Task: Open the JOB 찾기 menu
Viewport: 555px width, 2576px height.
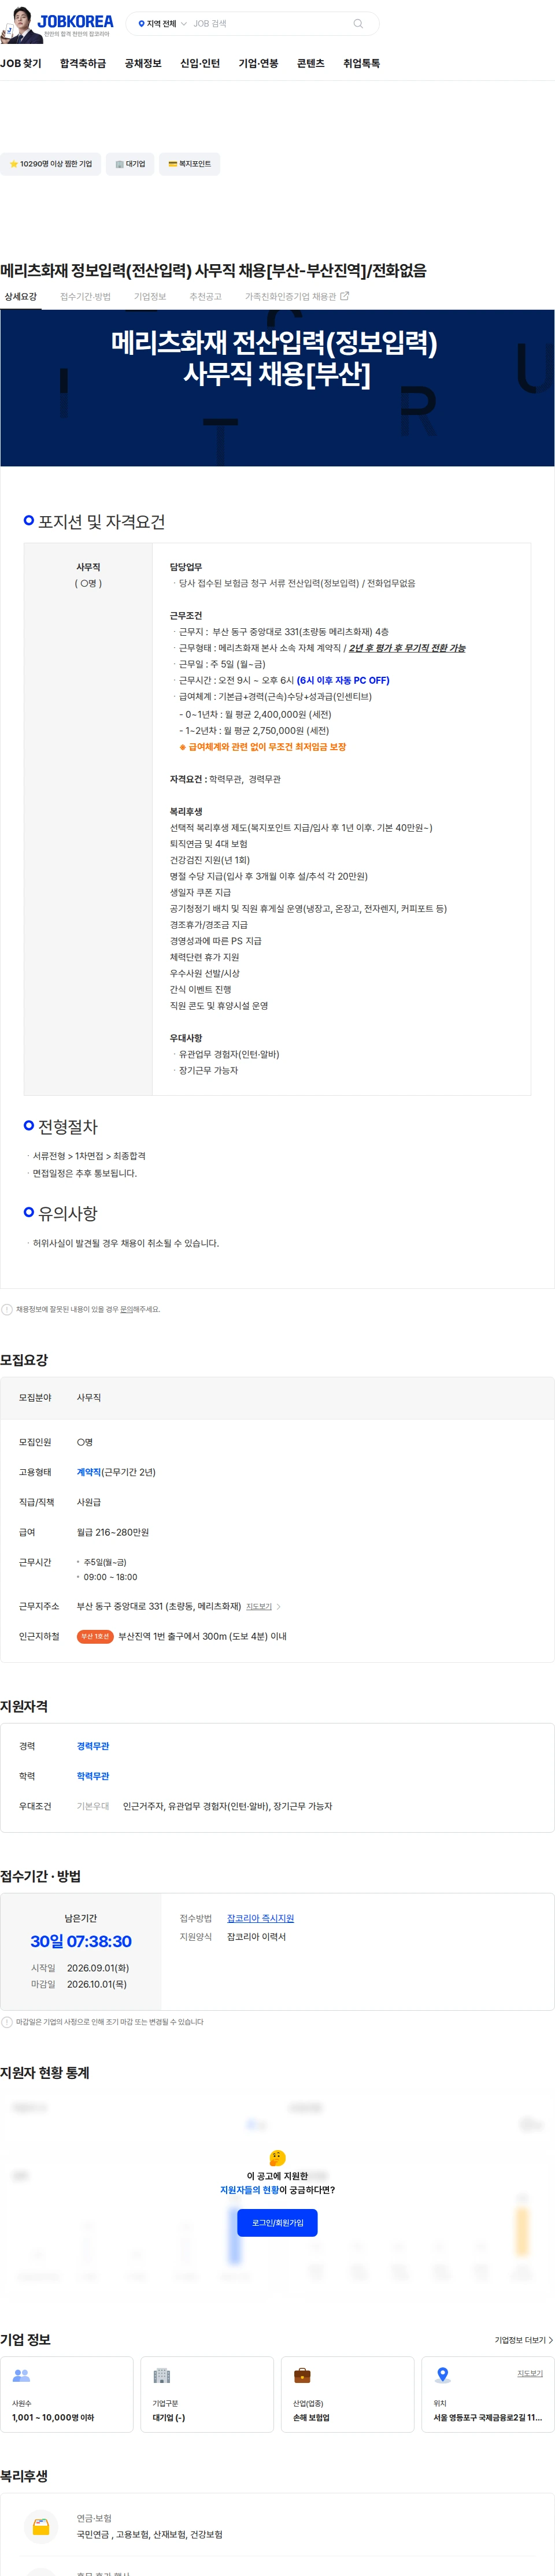Action: (x=21, y=63)
